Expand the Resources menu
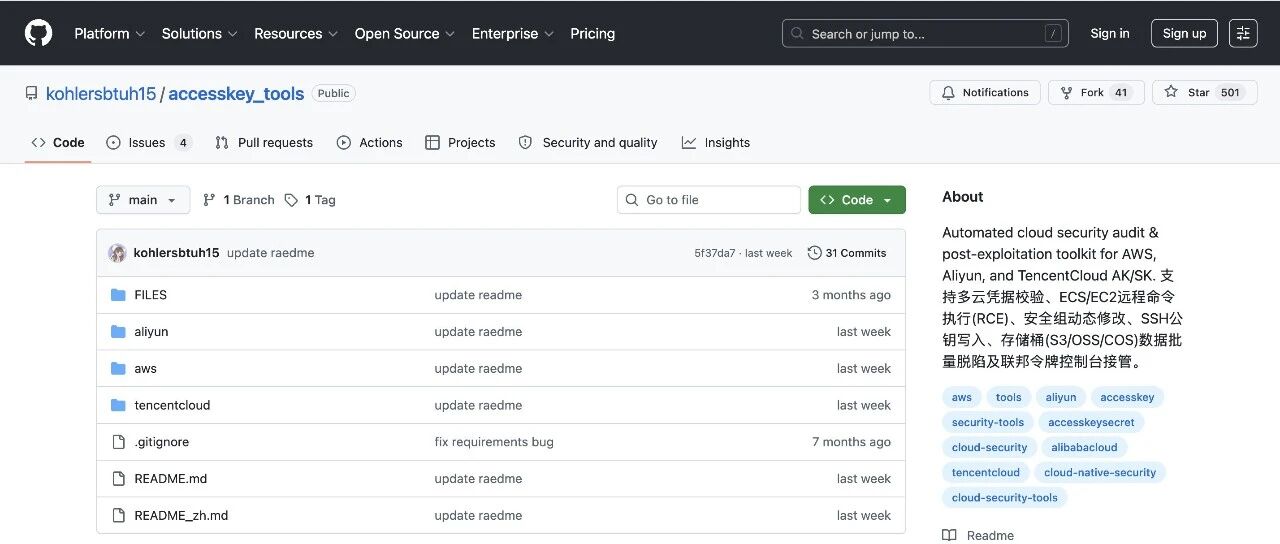The height and width of the screenshot is (544, 1280). pos(296,33)
